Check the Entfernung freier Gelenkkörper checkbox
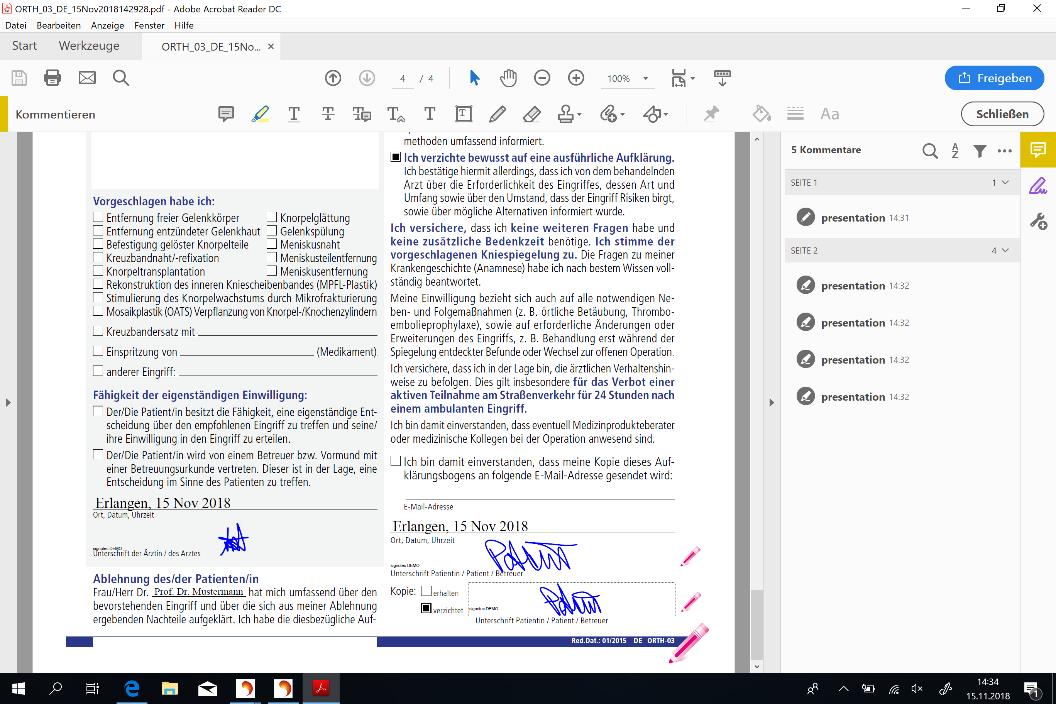1056x704 pixels. pos(98,218)
